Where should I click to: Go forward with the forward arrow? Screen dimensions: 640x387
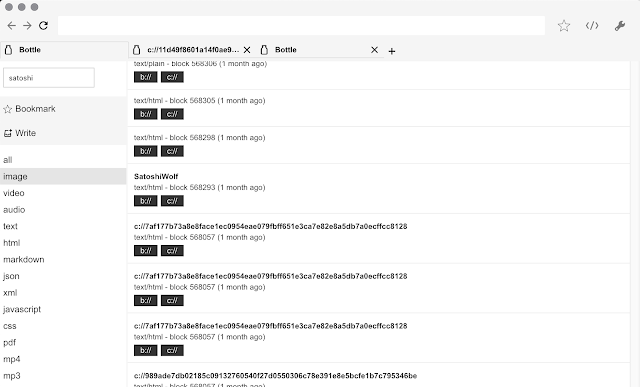pyautogui.click(x=27, y=26)
